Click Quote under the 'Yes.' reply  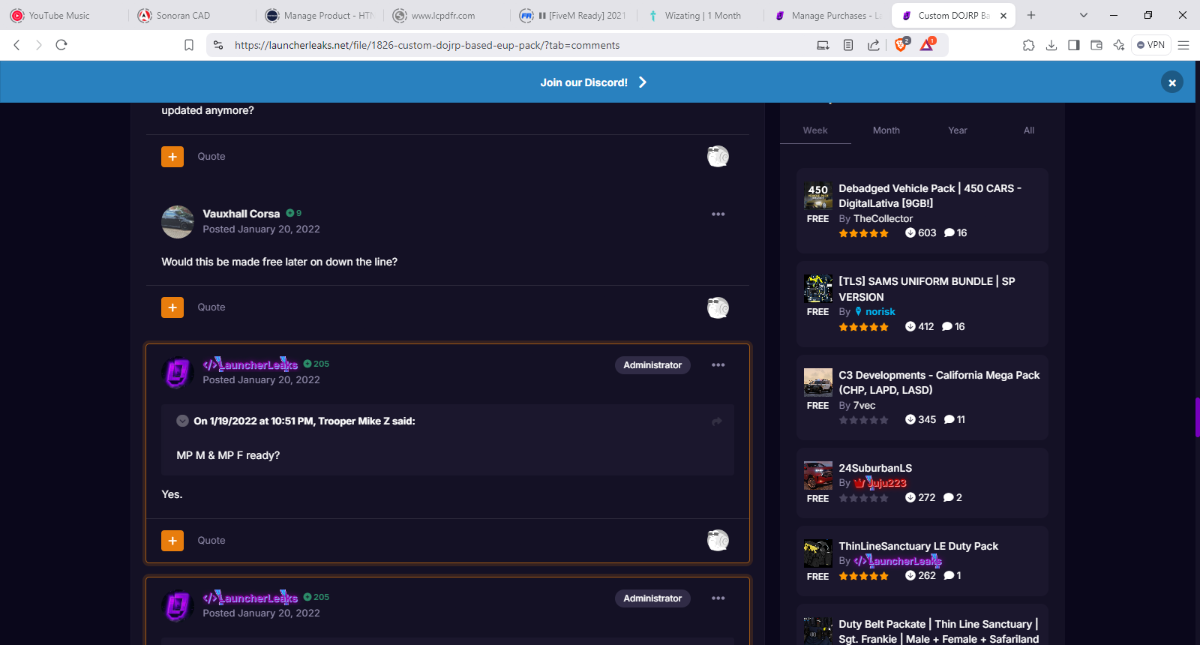[211, 540]
